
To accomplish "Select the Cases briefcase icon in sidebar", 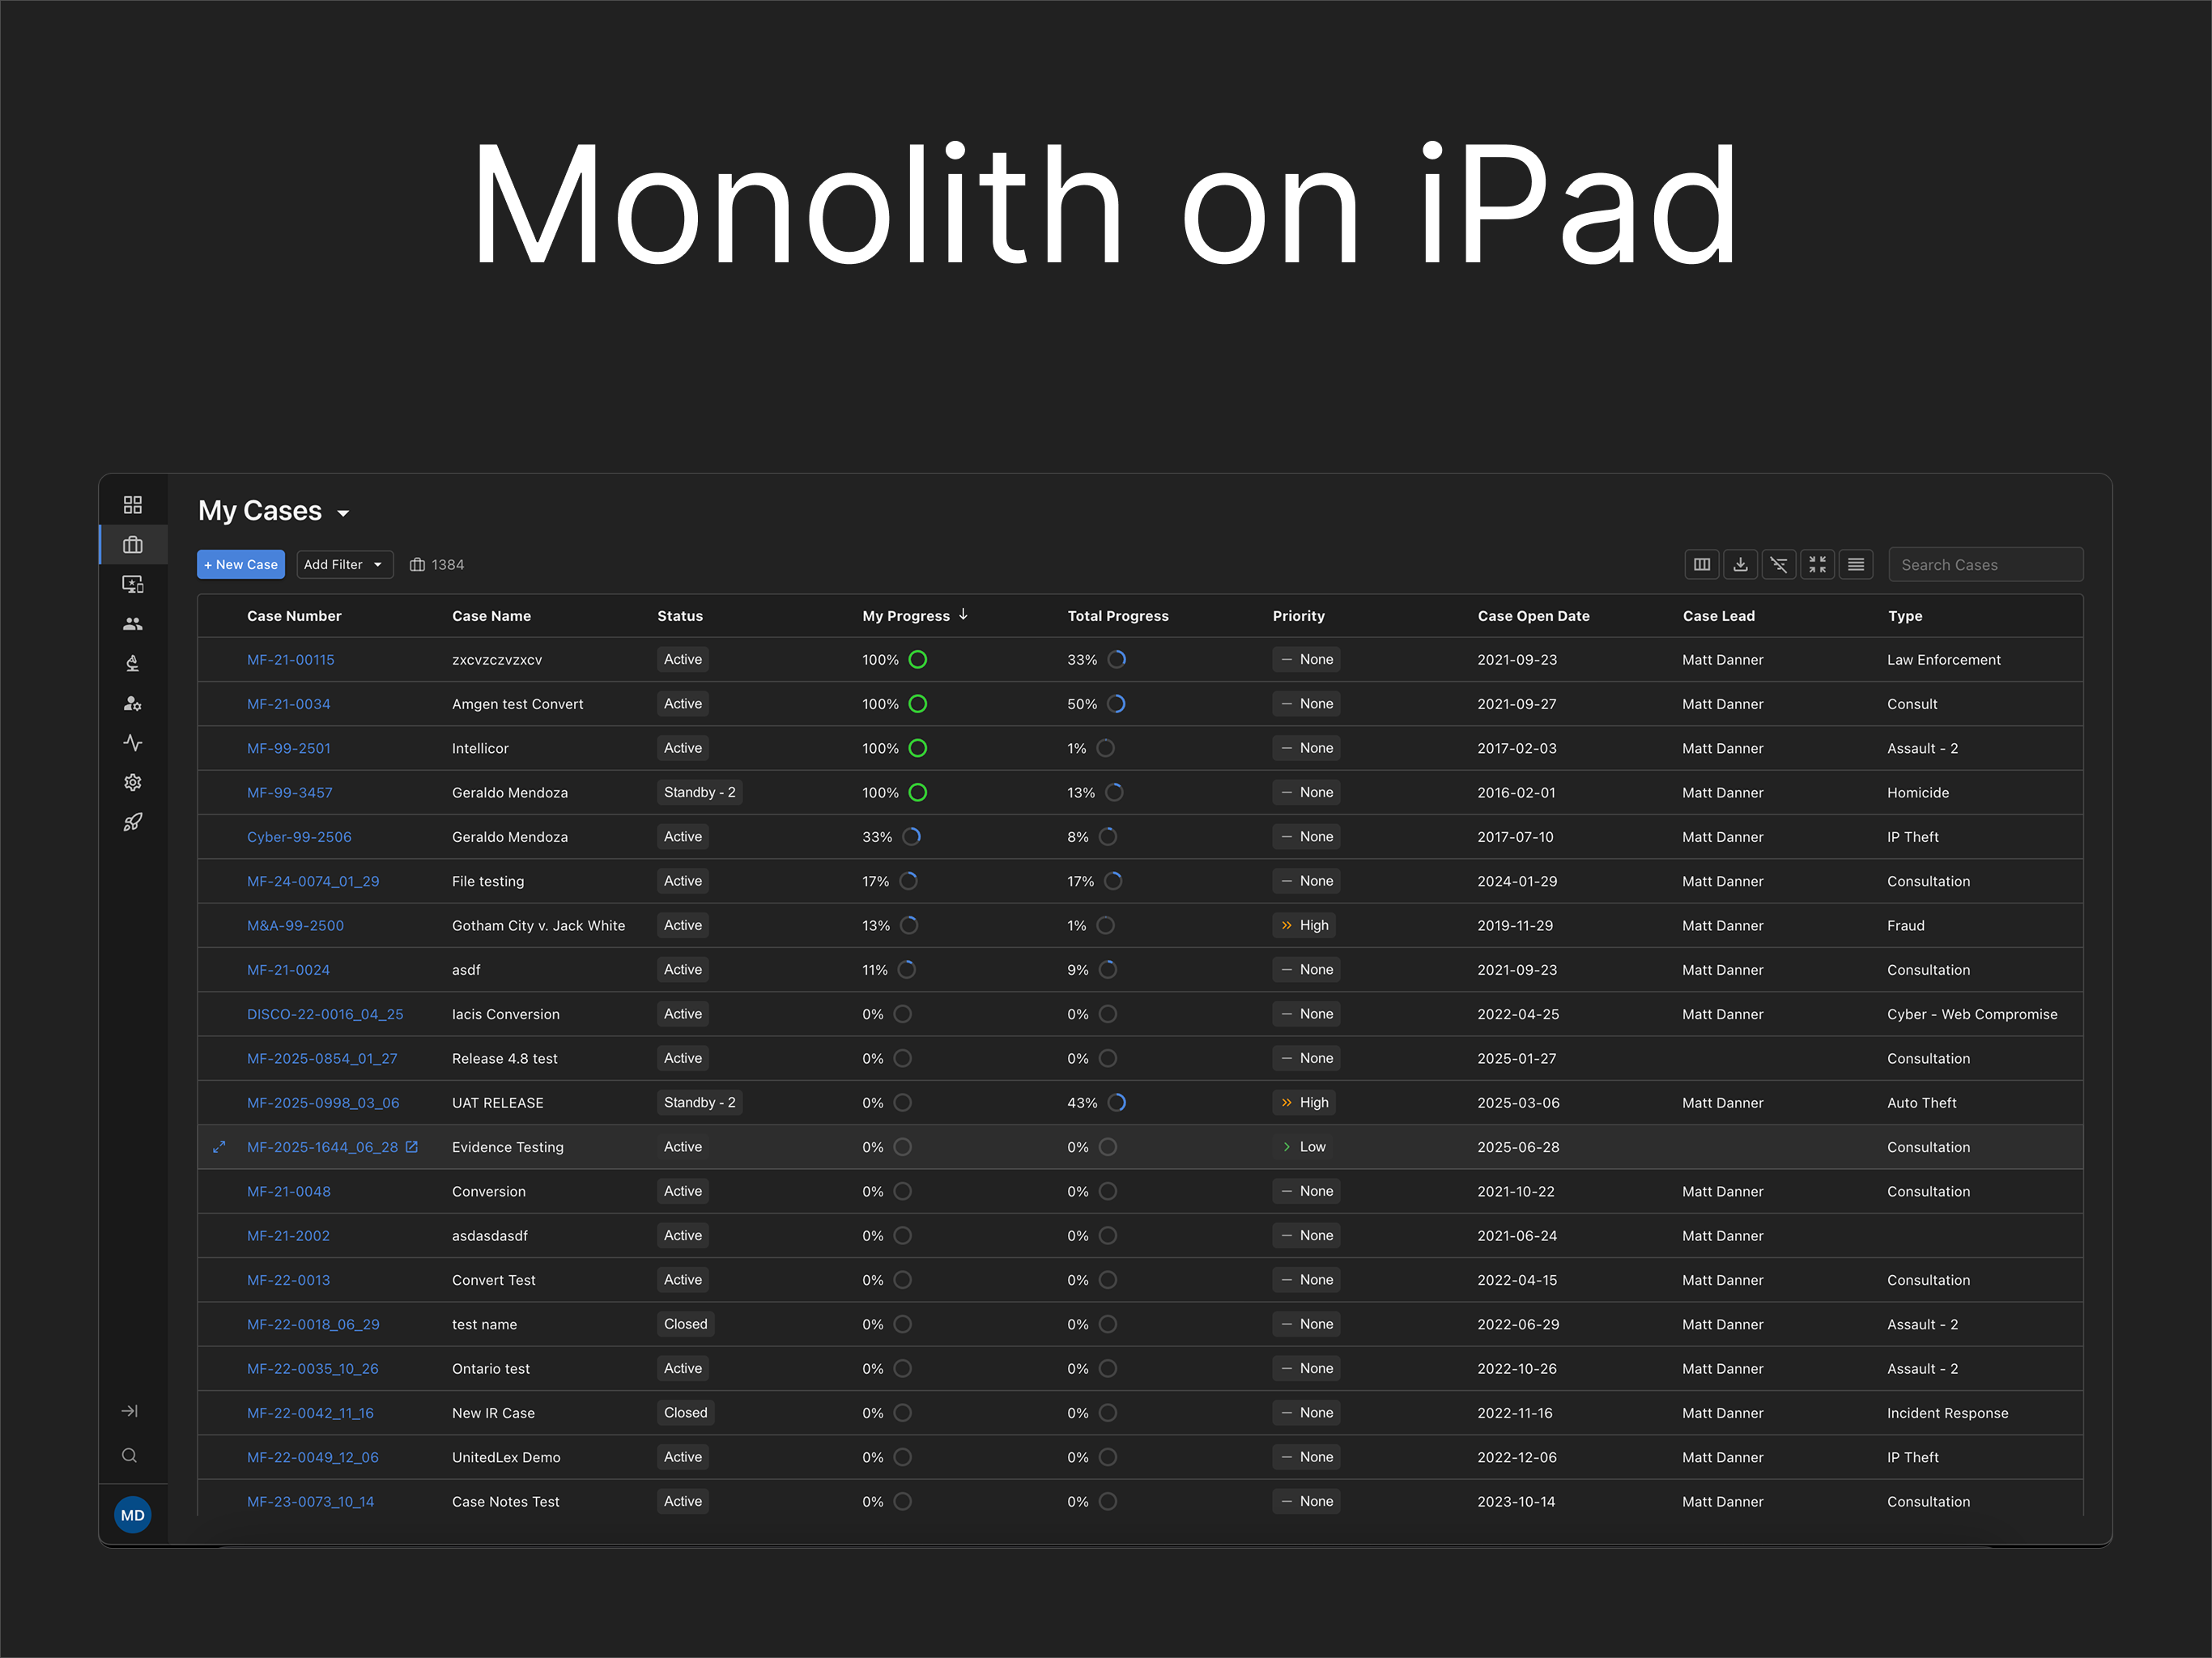I will [x=132, y=545].
